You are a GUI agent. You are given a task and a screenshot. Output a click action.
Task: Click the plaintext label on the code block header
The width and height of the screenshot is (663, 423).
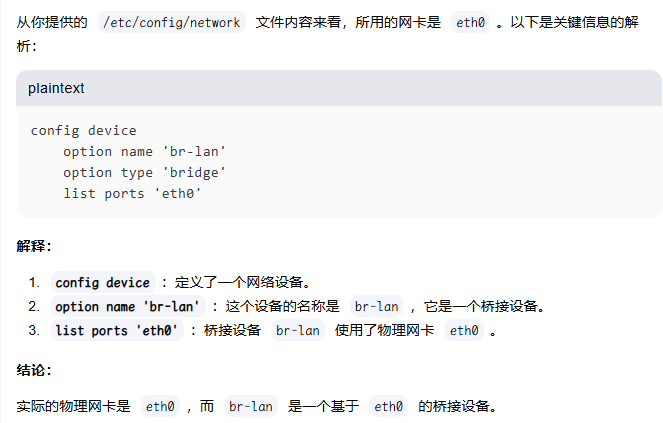click(56, 88)
